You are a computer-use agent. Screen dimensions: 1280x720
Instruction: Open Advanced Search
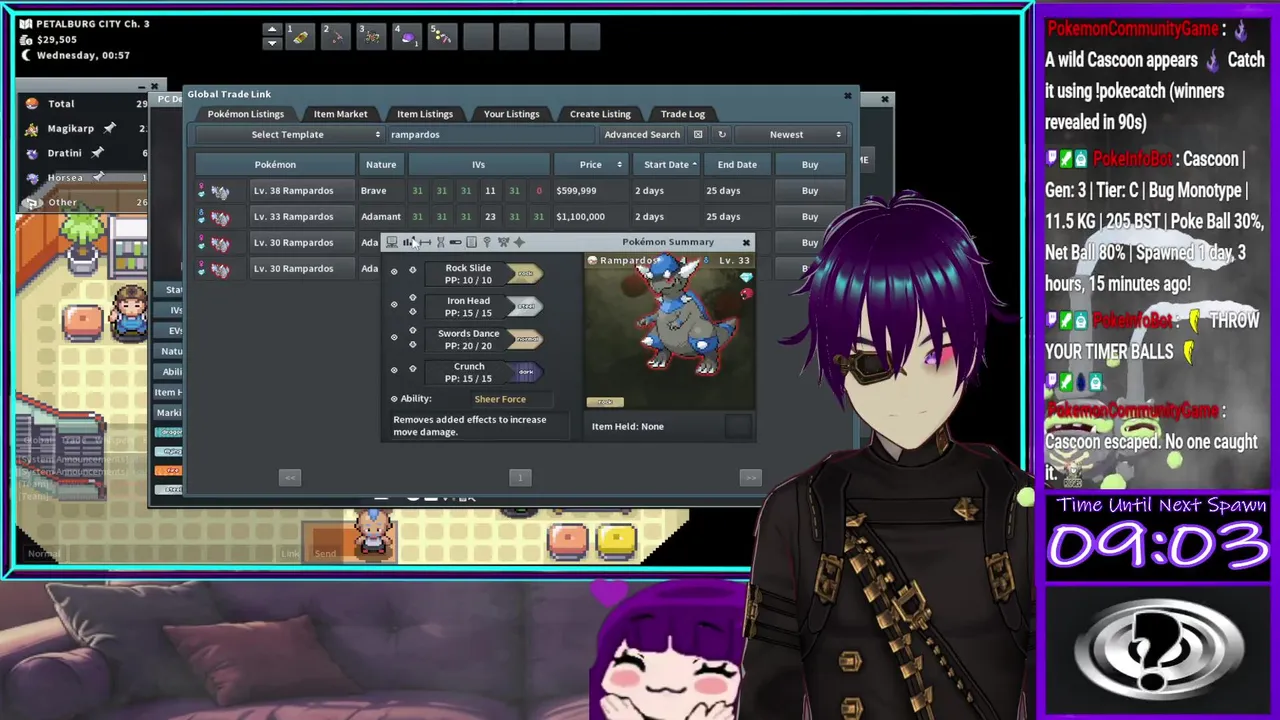(642, 134)
